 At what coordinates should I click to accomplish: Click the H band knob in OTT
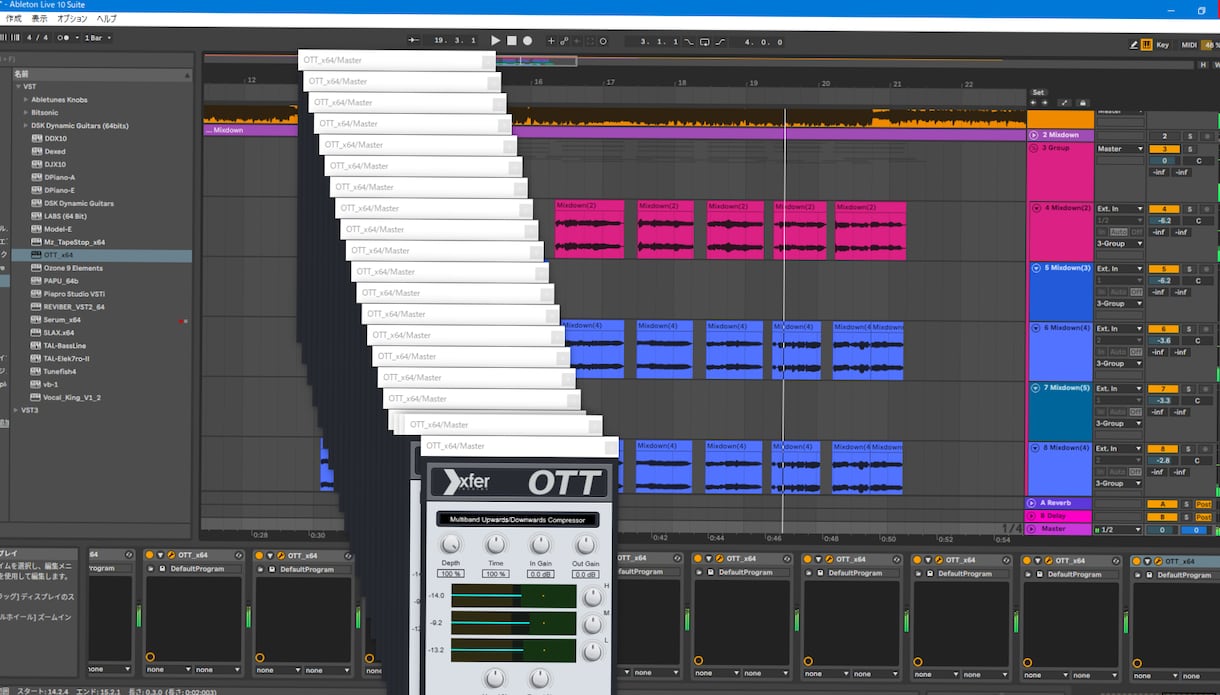[x=592, y=597]
